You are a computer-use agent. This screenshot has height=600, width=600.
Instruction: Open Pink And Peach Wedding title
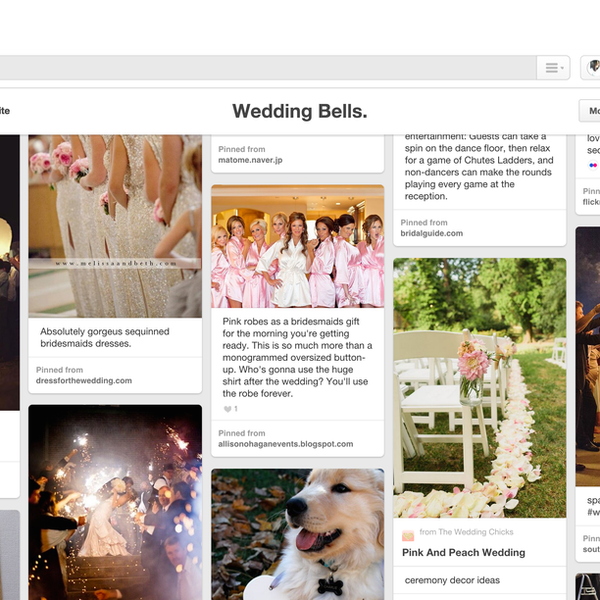(463, 553)
